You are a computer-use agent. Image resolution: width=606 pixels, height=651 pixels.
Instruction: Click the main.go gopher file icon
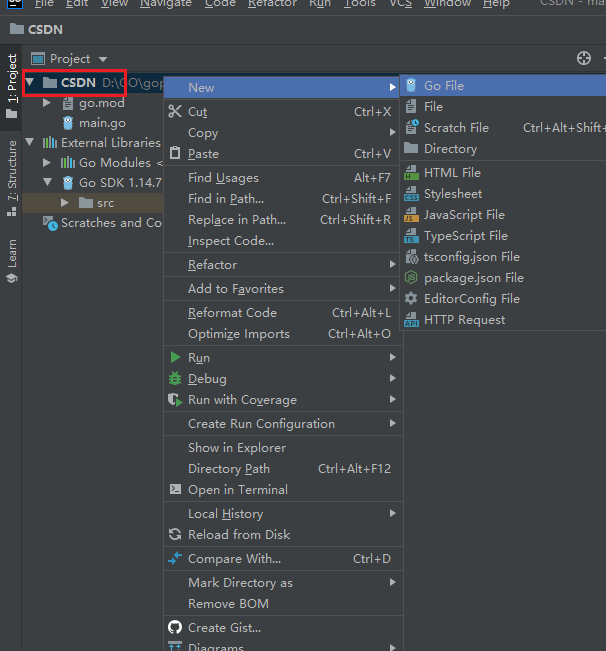(x=68, y=123)
